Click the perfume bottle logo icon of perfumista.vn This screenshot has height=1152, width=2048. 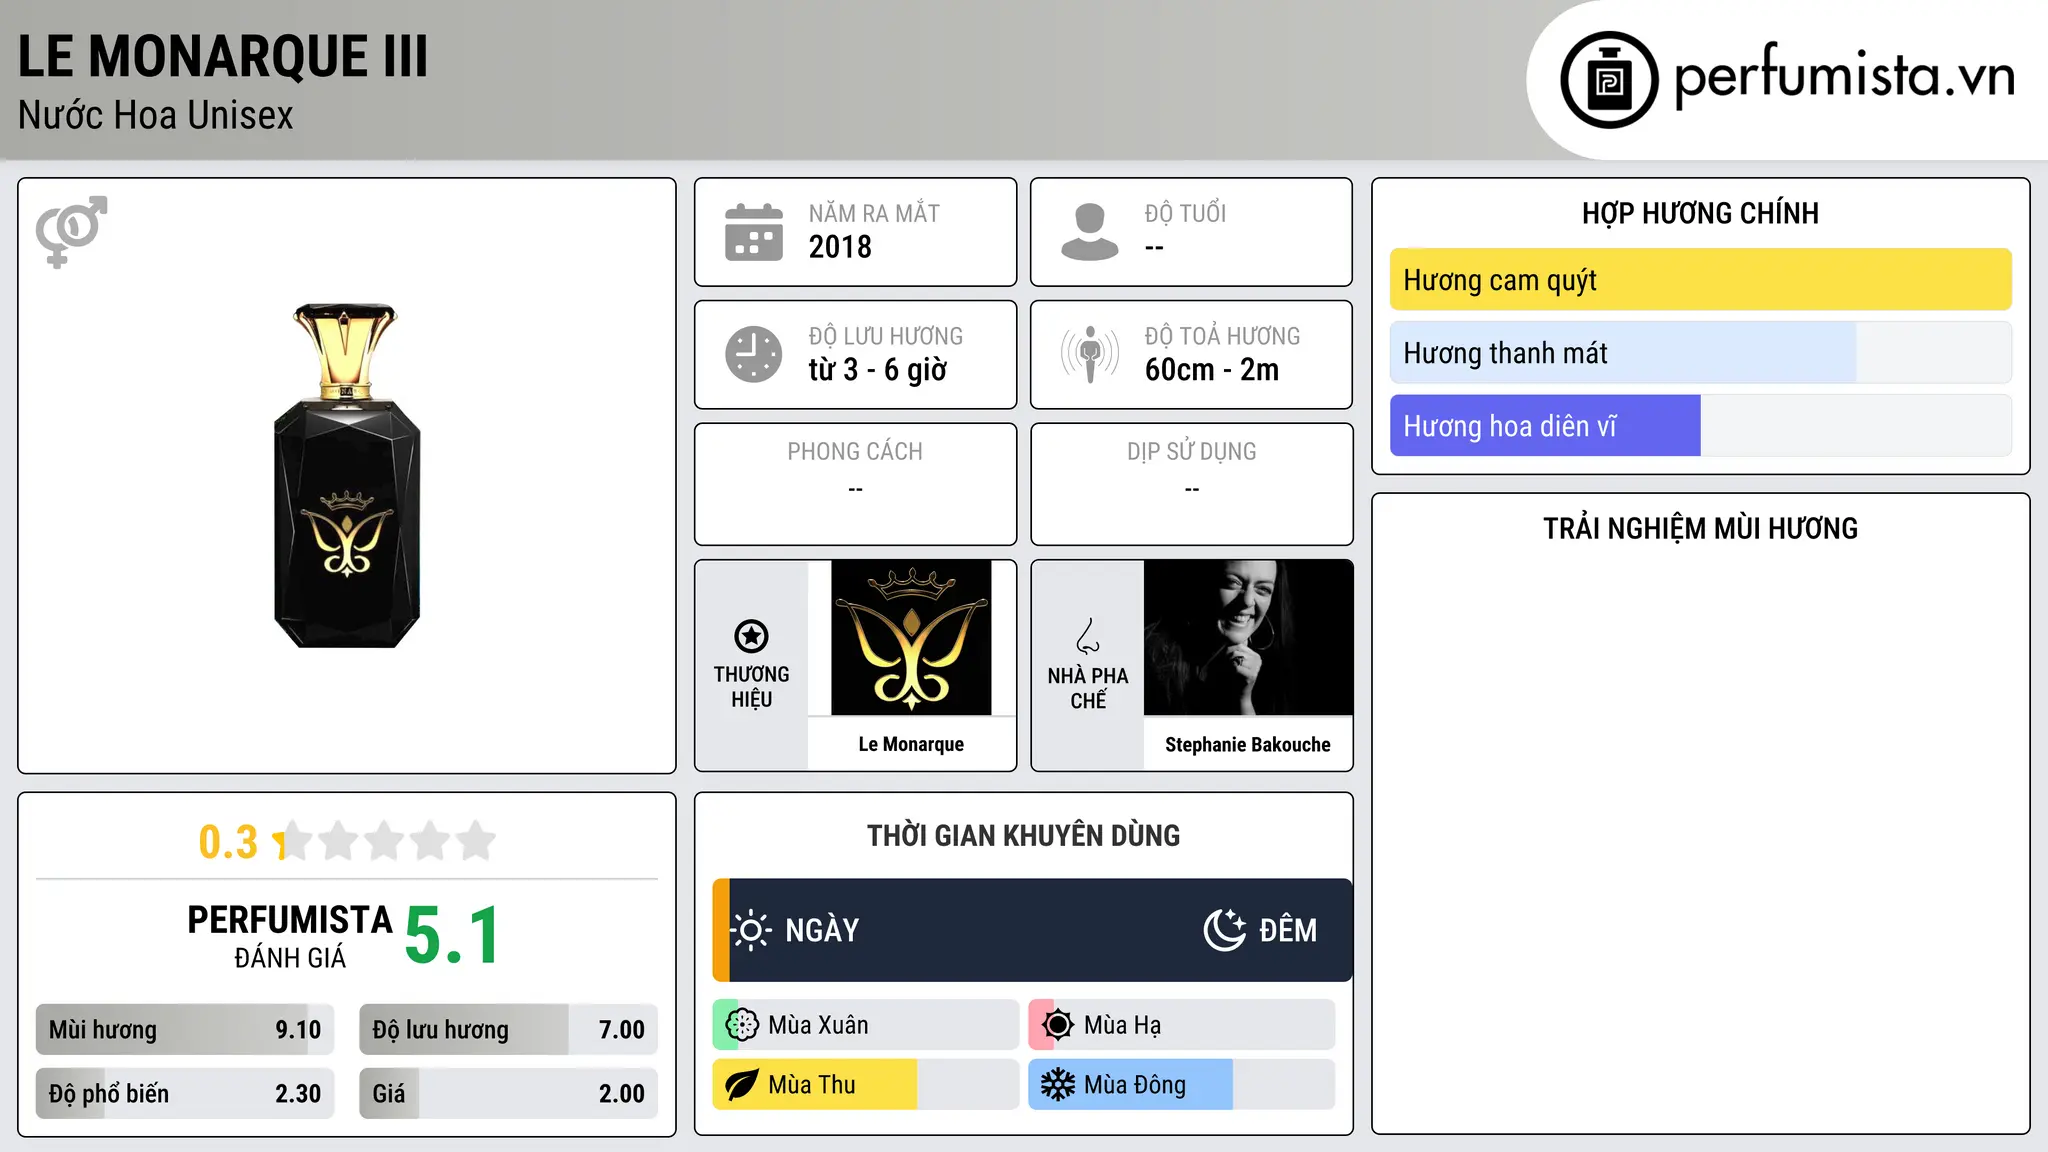(1609, 80)
